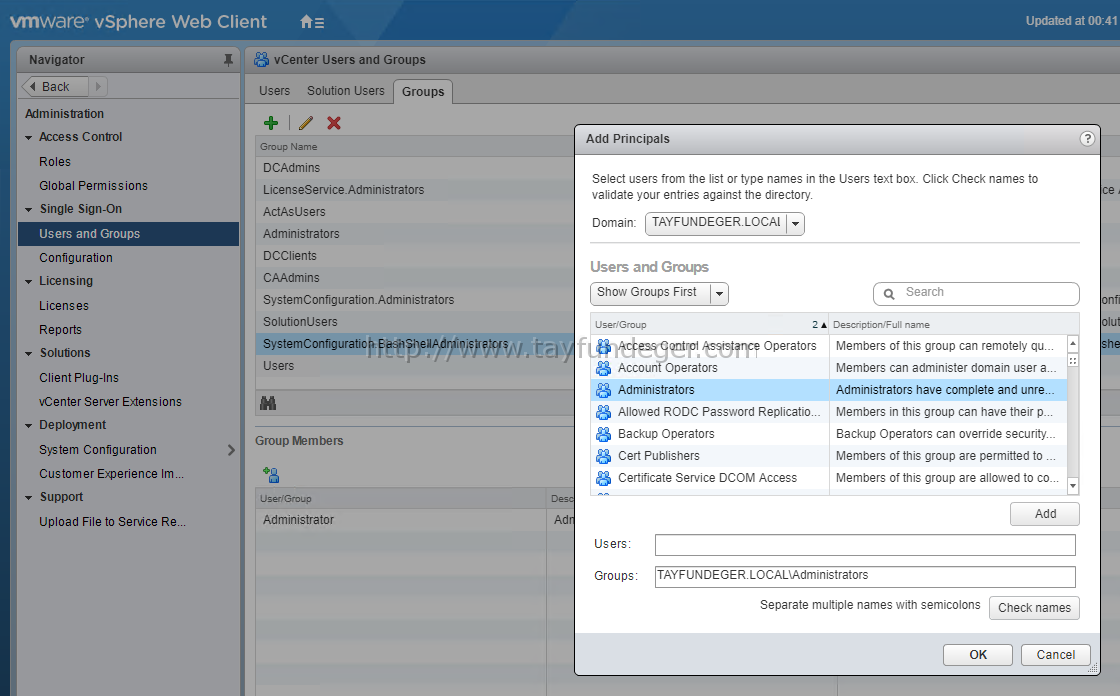Open Customer Experience Improvement item
Screen dimensions: 1120x696
pyautogui.click(x=111, y=474)
